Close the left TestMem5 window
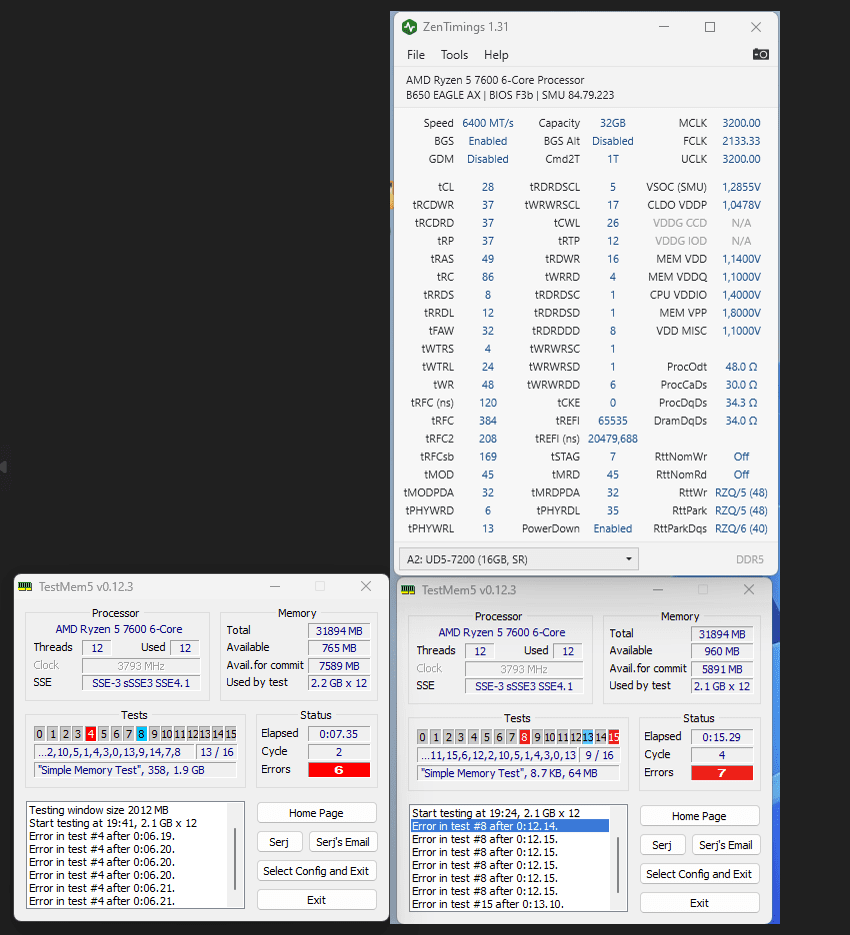850x935 pixels. pos(366,587)
